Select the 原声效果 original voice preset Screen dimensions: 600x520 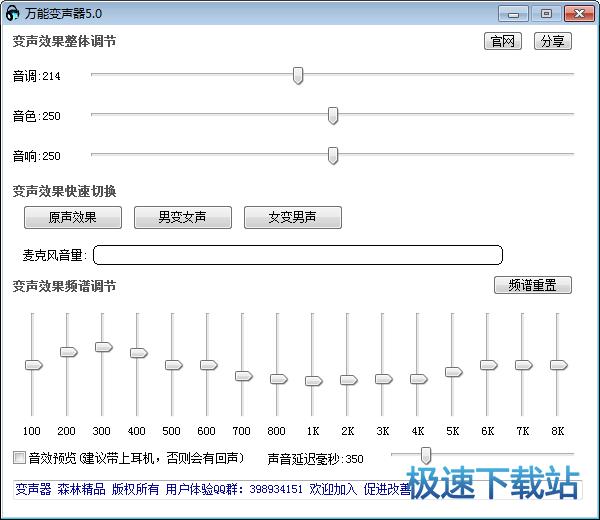[73, 217]
